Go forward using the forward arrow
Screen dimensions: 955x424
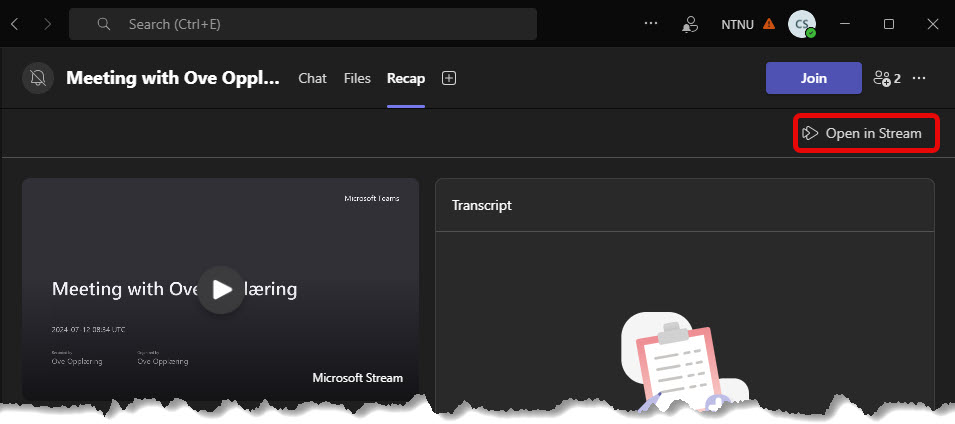point(48,24)
